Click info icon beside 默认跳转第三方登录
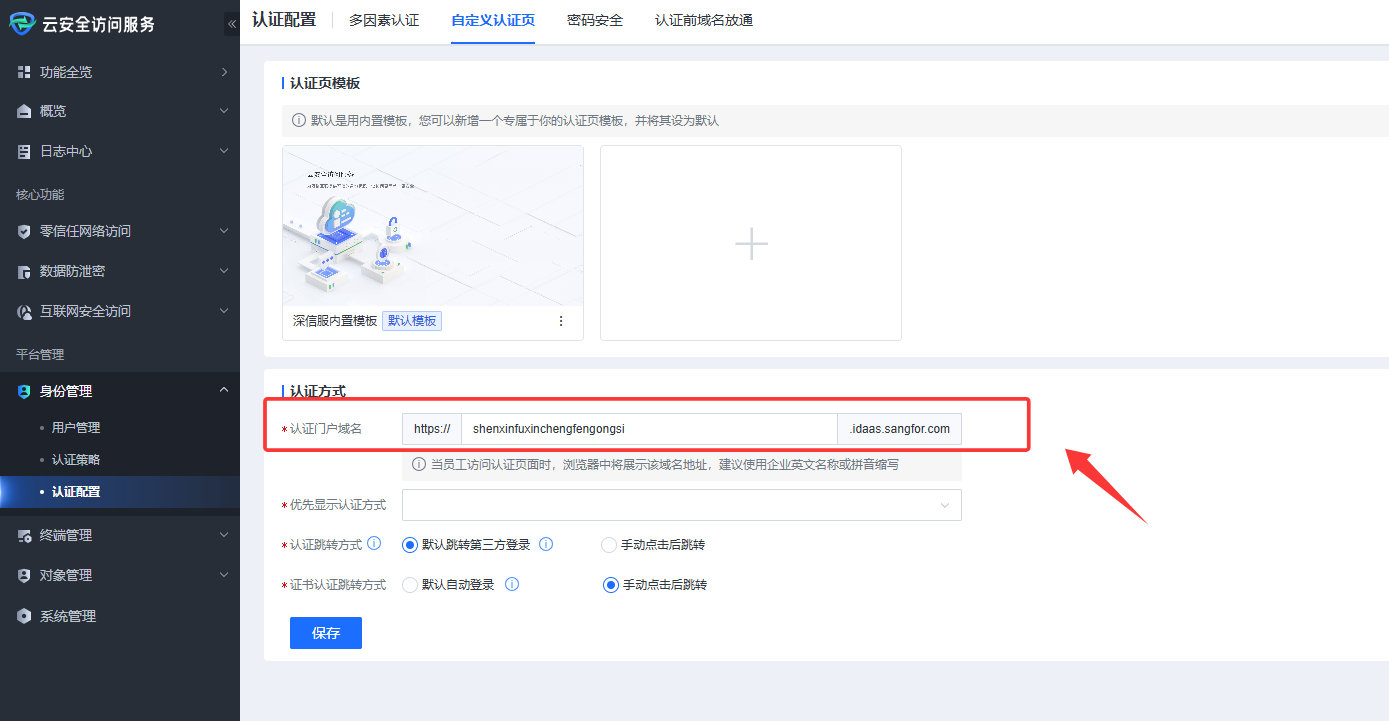 (x=546, y=545)
